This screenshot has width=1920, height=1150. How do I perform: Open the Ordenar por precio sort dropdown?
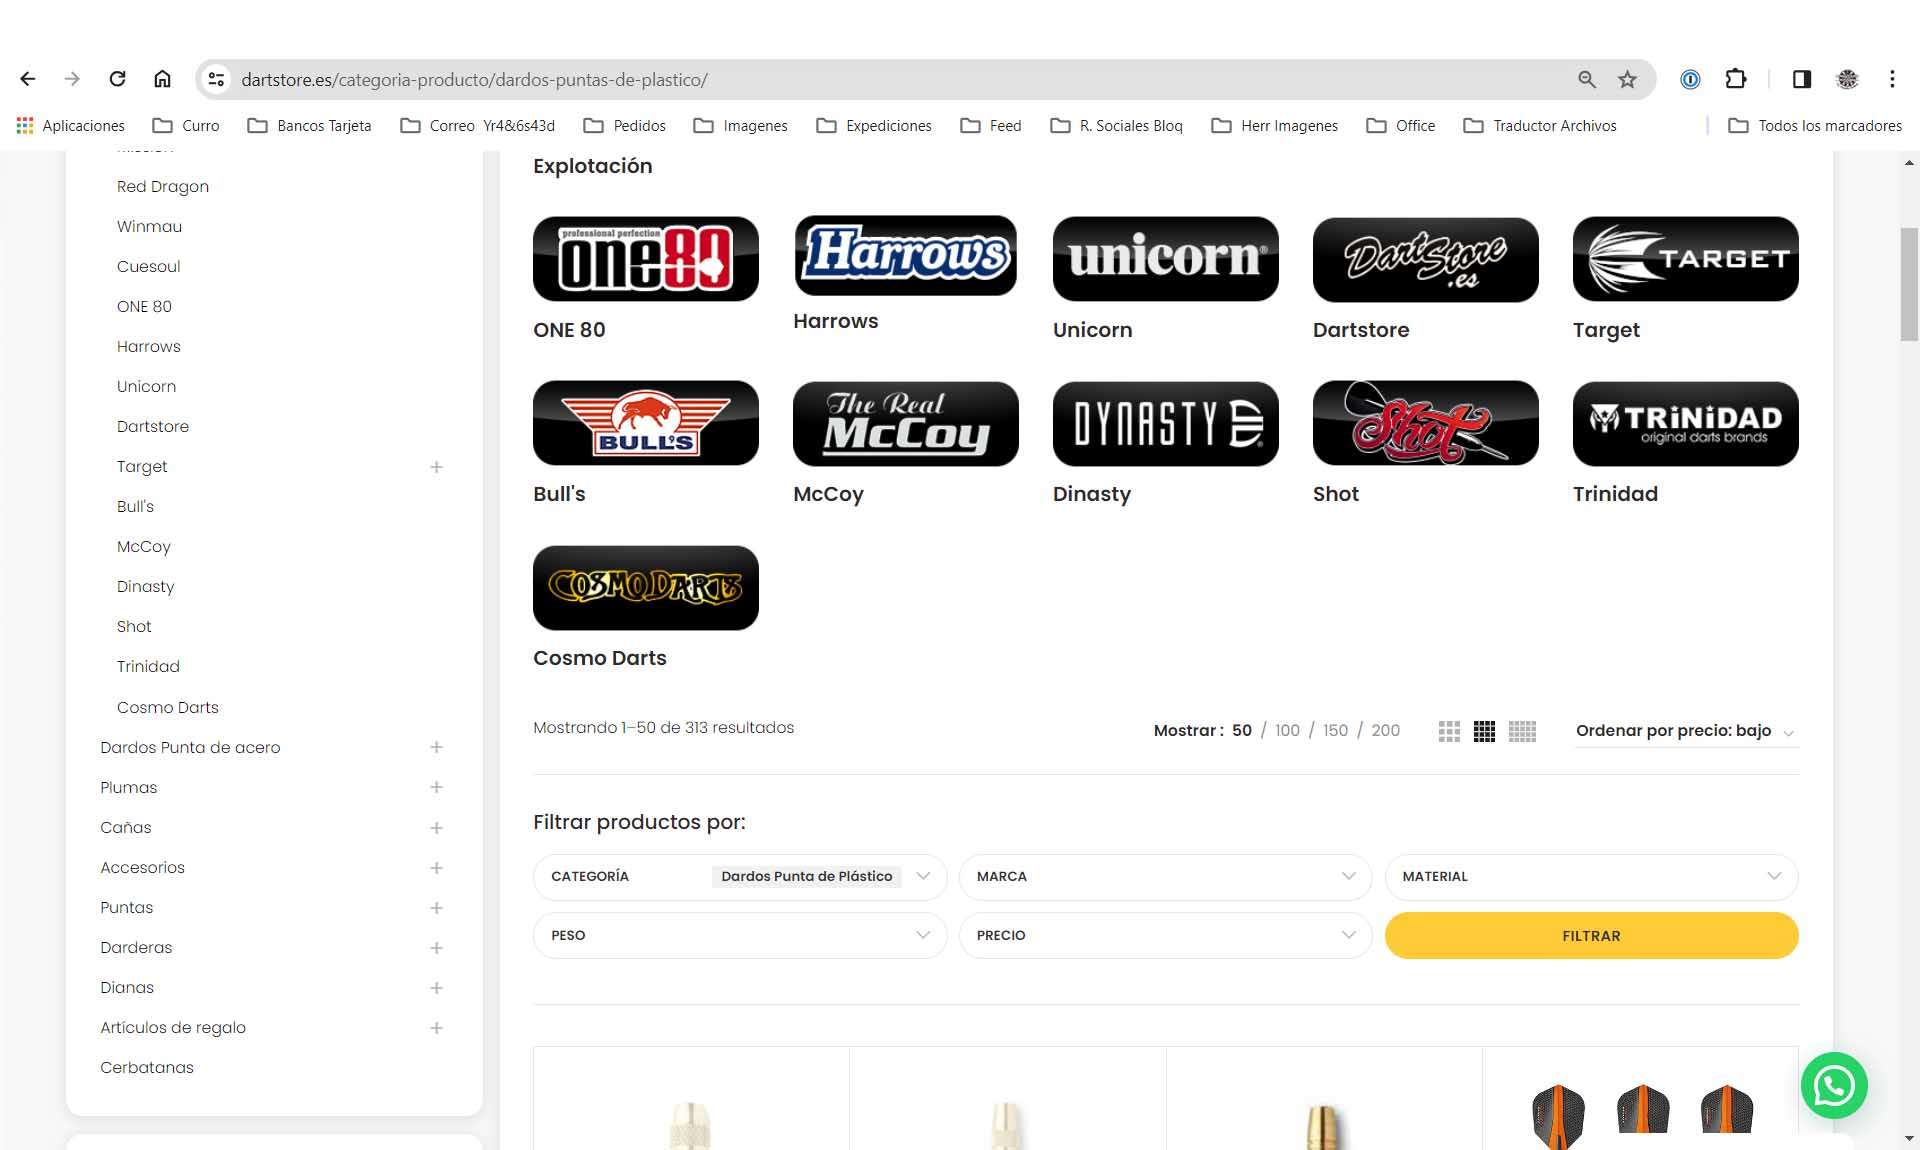pos(1685,731)
